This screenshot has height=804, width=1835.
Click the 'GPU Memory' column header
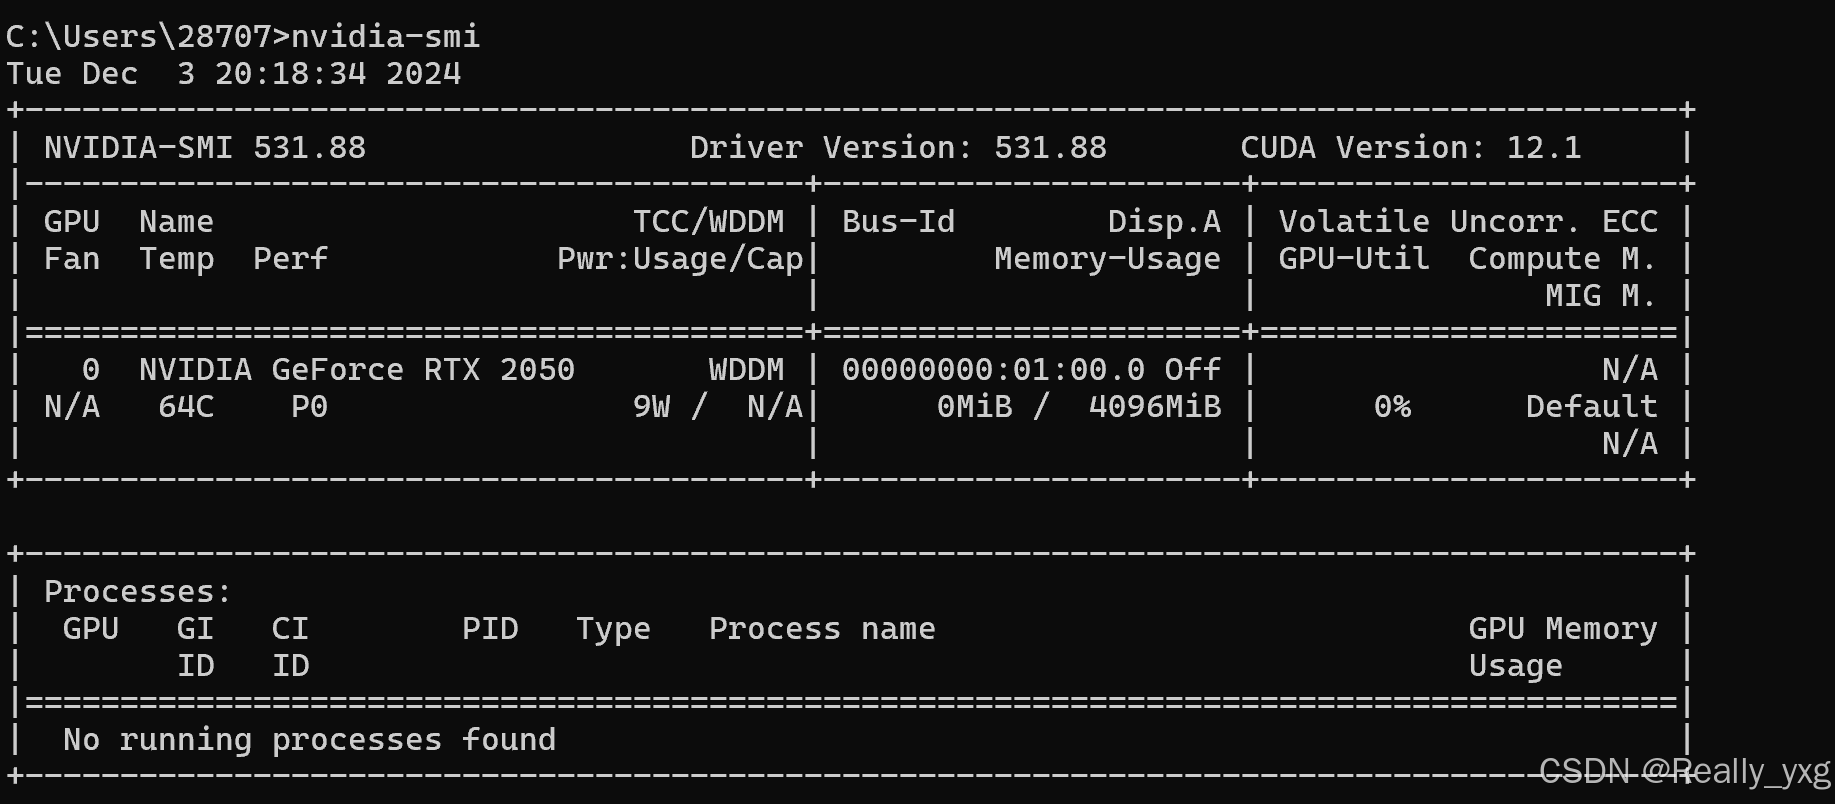1562,629
